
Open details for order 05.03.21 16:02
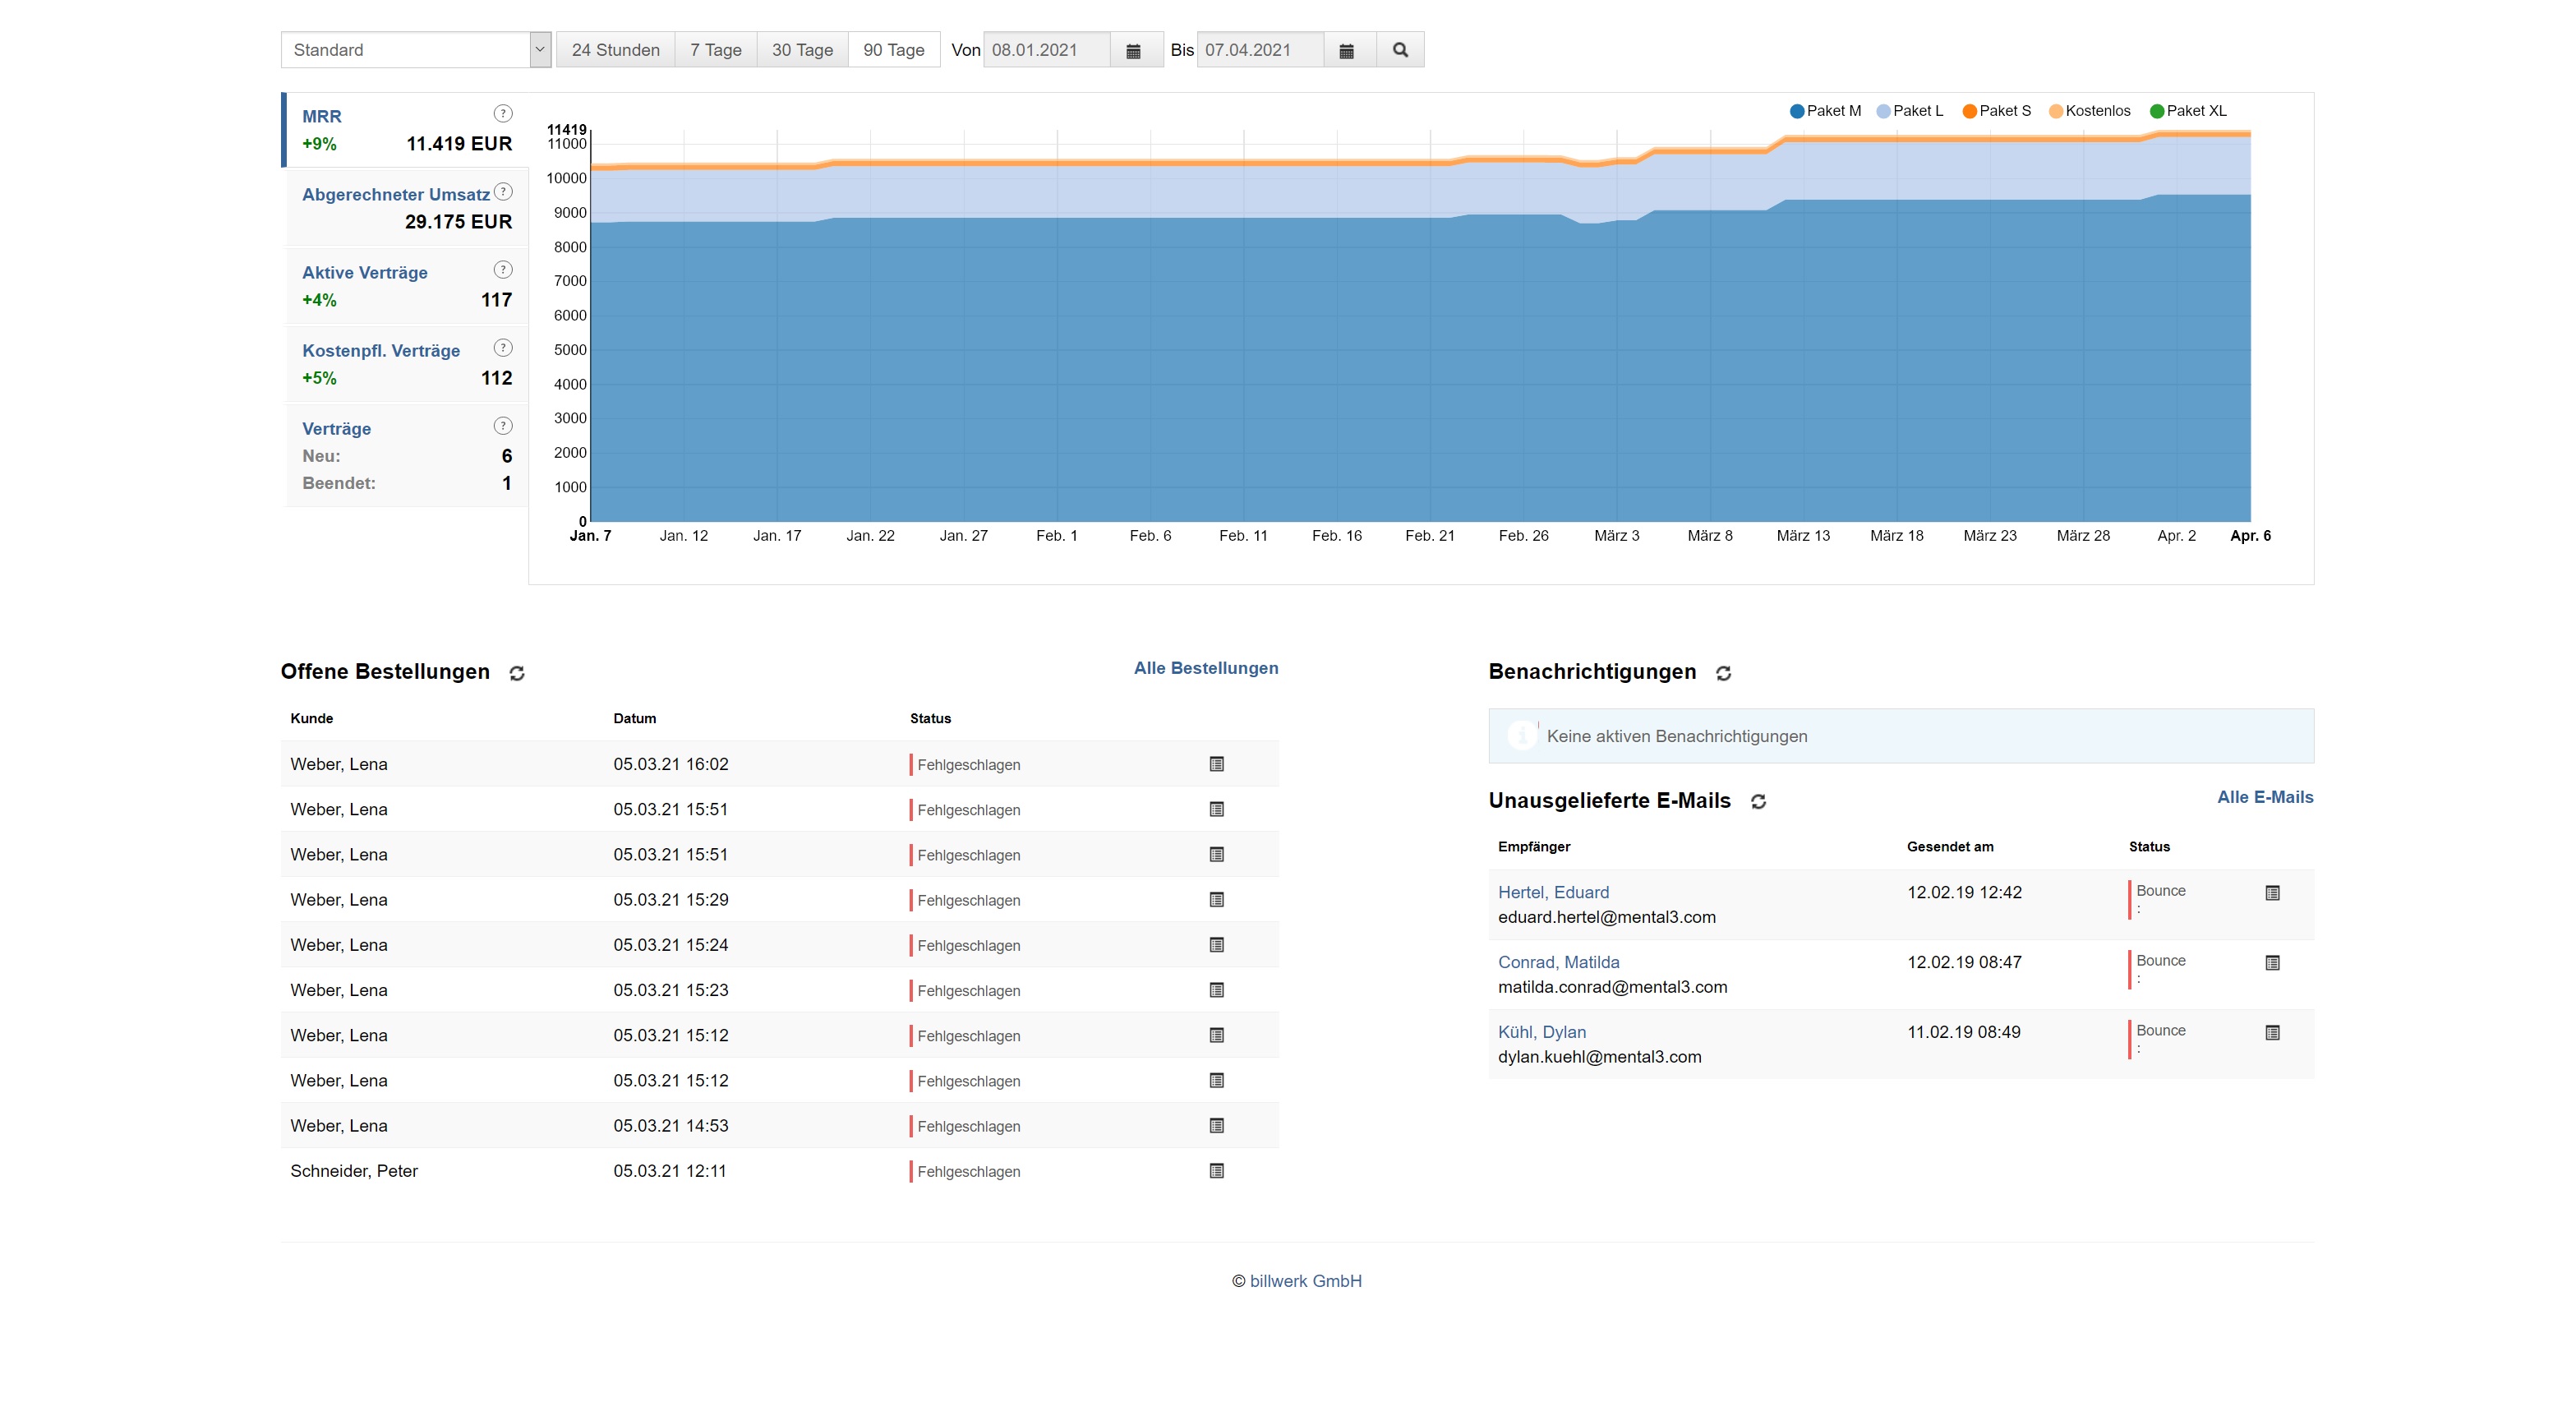point(1216,764)
